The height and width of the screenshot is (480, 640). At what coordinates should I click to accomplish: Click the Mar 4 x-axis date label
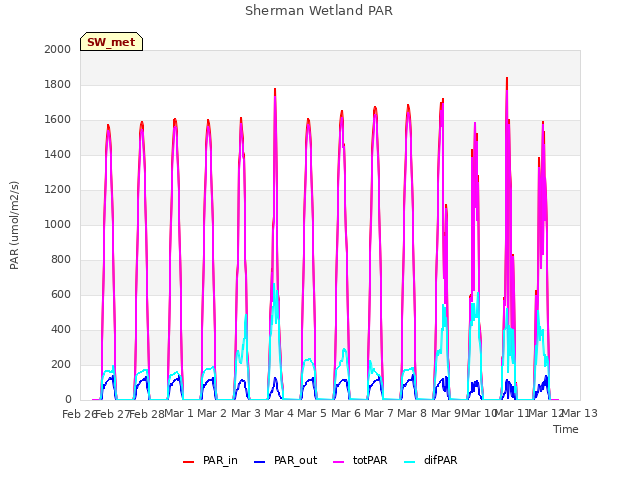(x=279, y=413)
